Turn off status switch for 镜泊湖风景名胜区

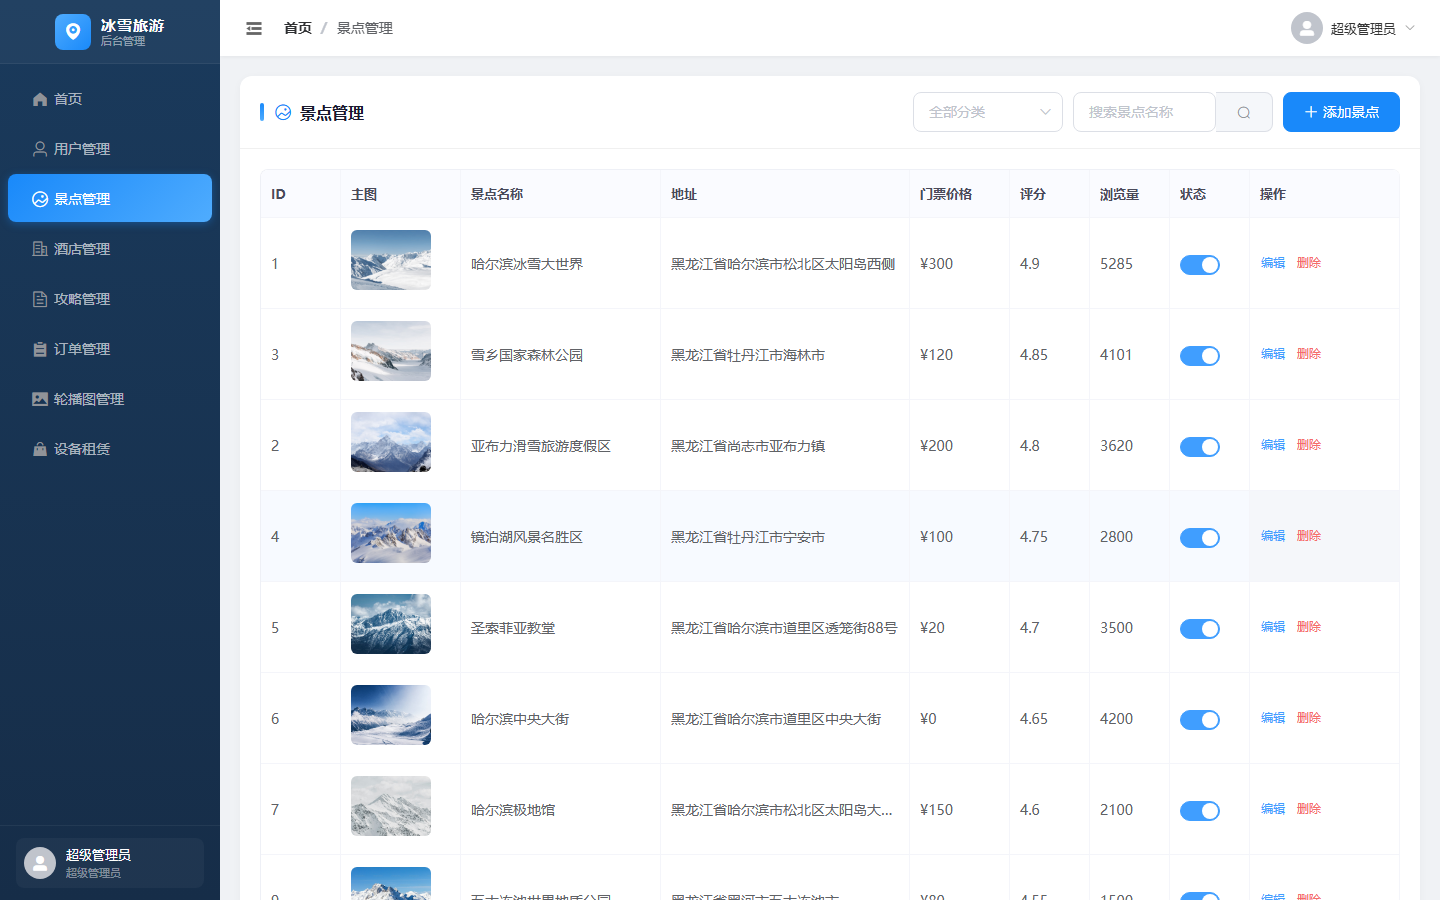[x=1200, y=538]
